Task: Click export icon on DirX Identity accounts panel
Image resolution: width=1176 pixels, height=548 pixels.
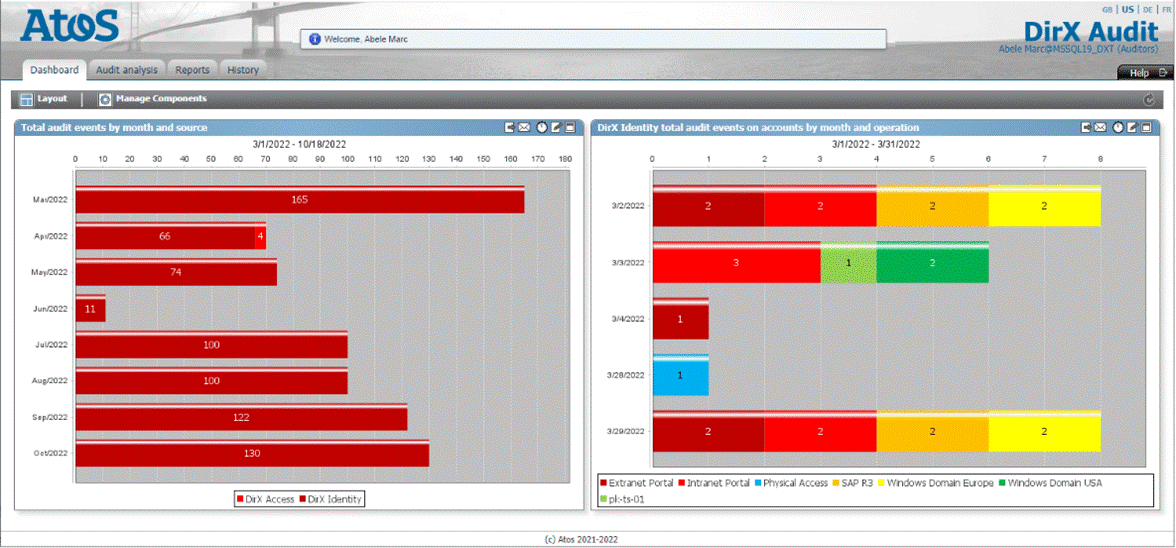Action: click(1086, 128)
